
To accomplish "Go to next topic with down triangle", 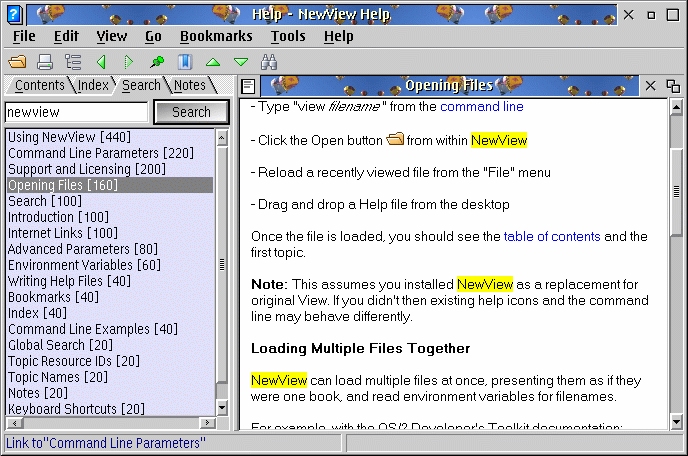I will pos(241,62).
